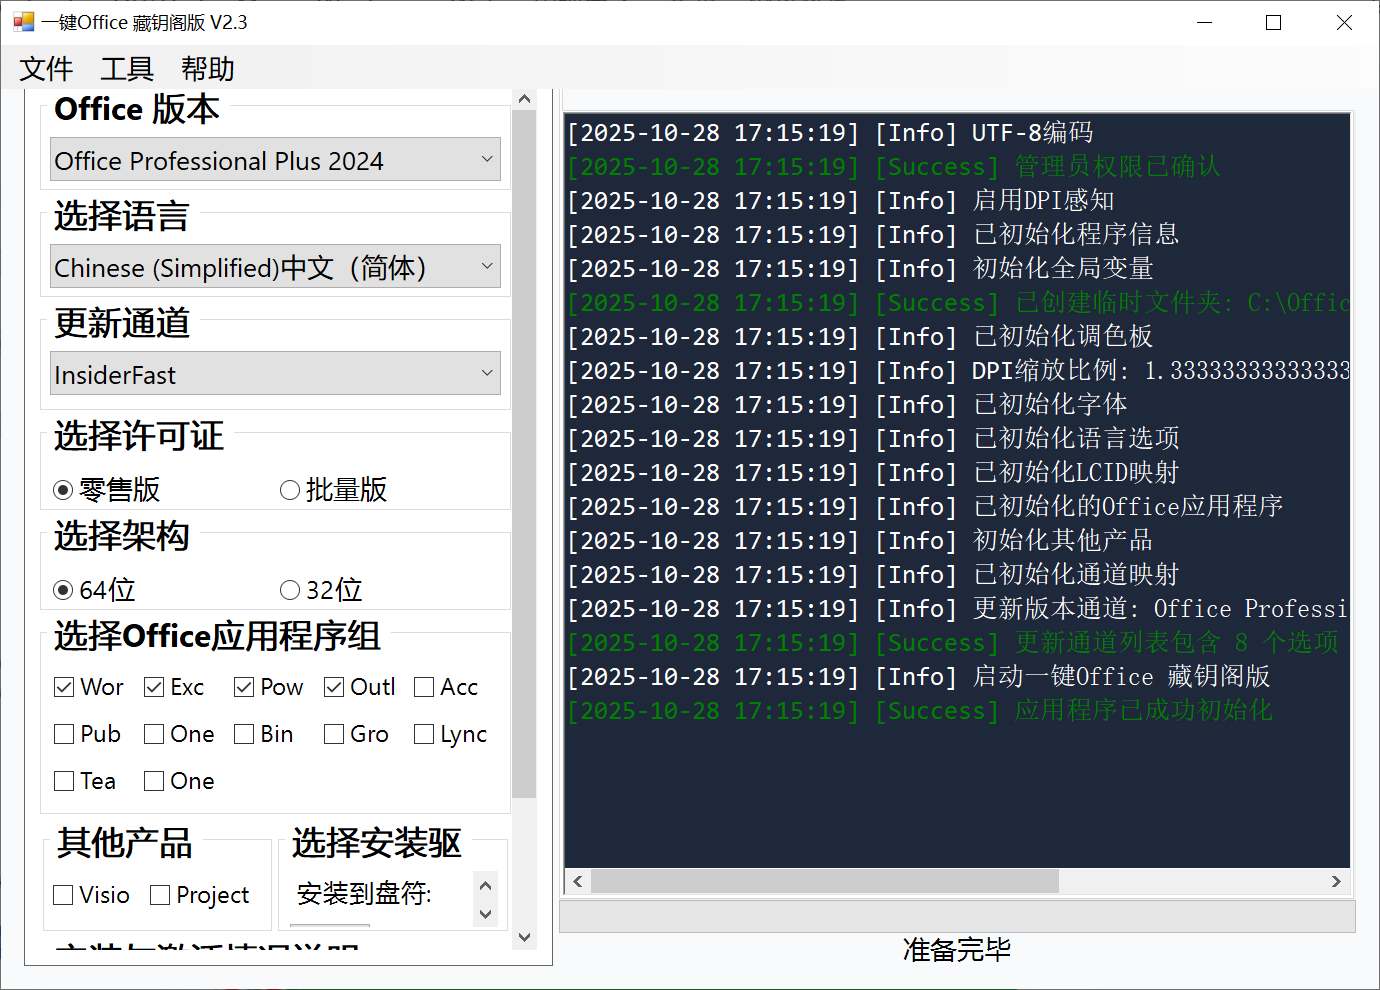
Task: Open the 工具 menu
Action: pyautogui.click(x=127, y=69)
